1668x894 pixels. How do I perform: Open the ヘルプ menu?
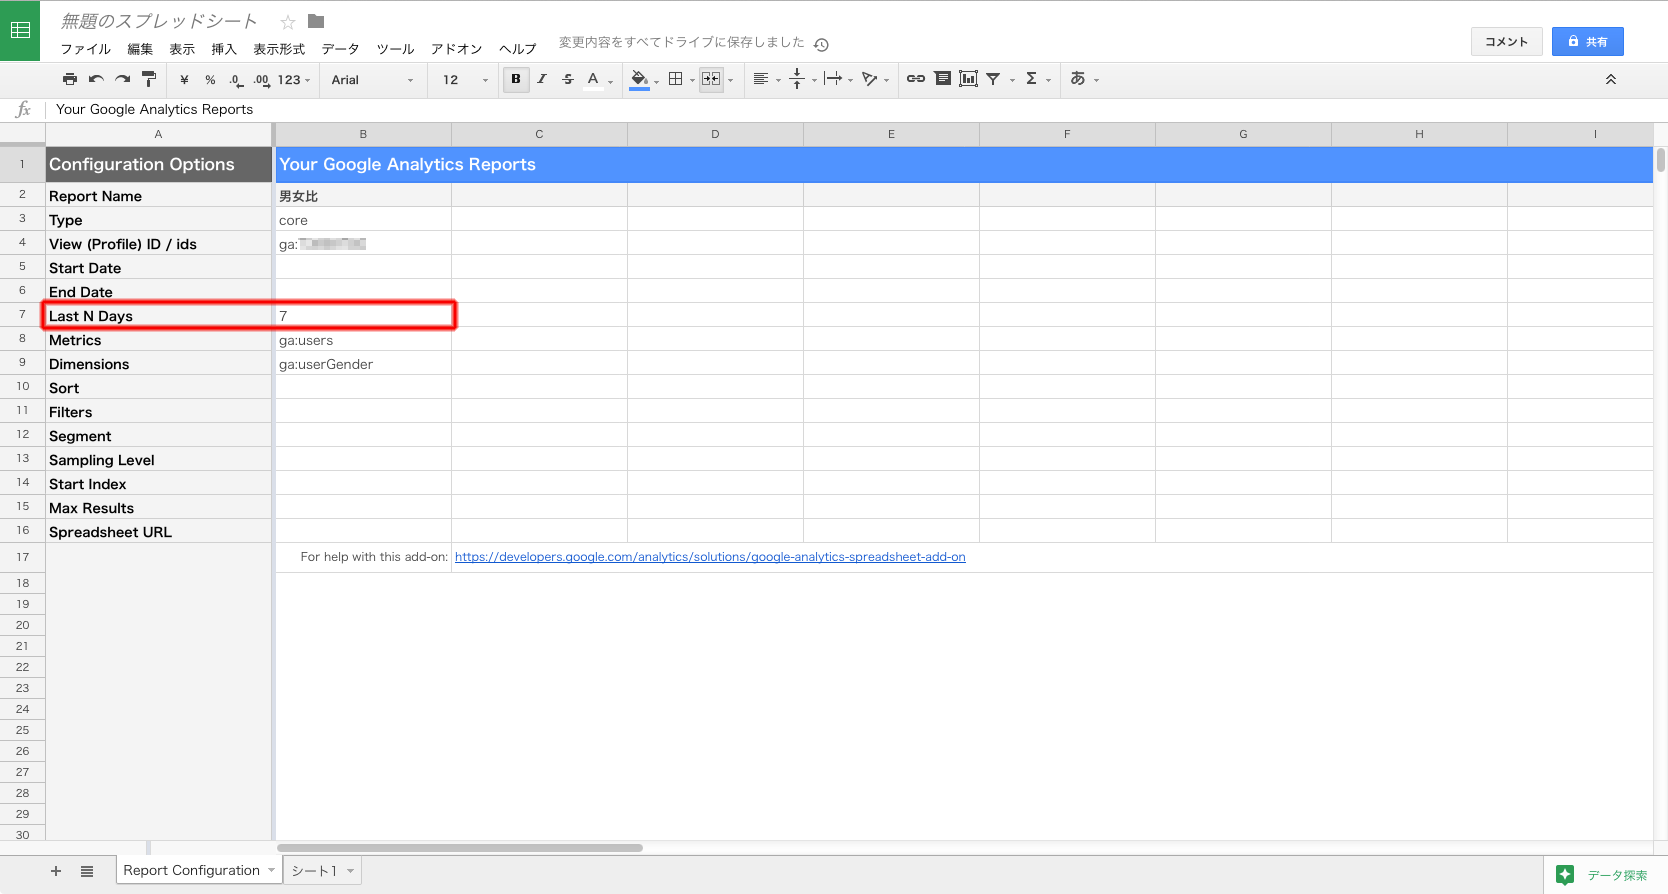(518, 49)
